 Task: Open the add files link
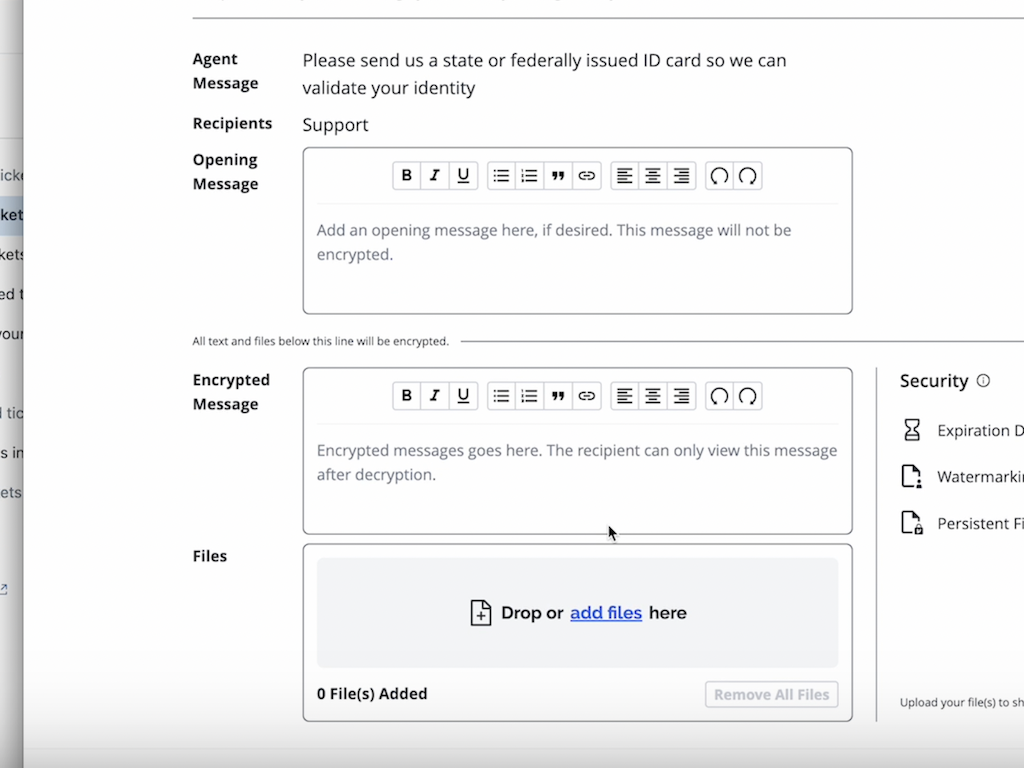pos(606,613)
